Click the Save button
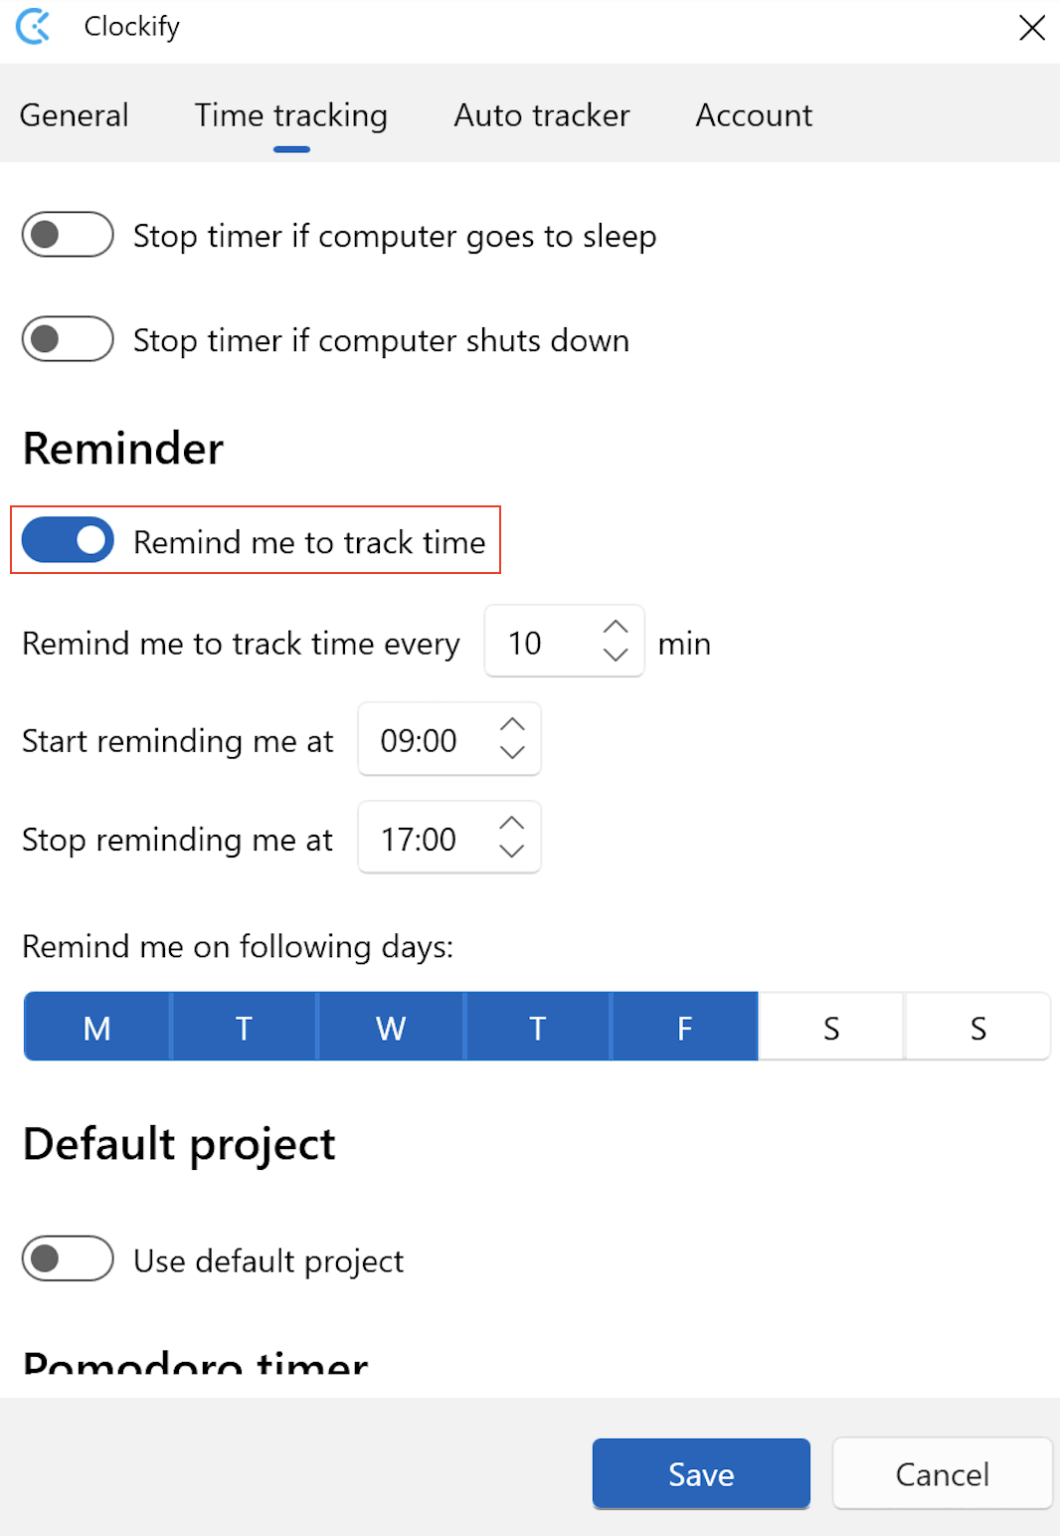Image resolution: width=1060 pixels, height=1536 pixels. pos(700,1473)
